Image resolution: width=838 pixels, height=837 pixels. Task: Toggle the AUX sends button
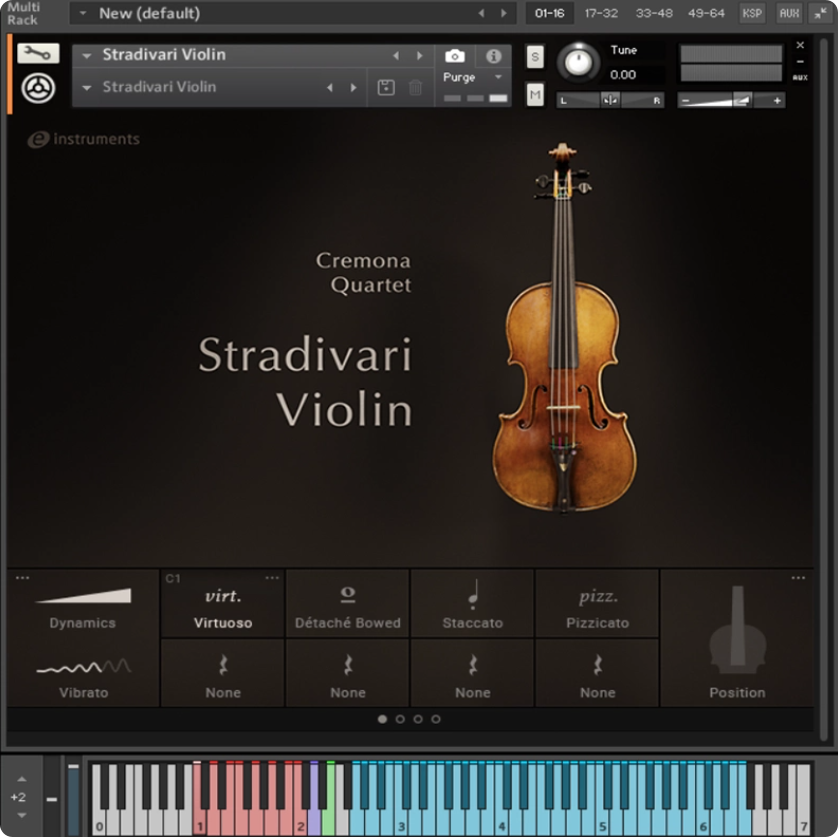(x=789, y=13)
